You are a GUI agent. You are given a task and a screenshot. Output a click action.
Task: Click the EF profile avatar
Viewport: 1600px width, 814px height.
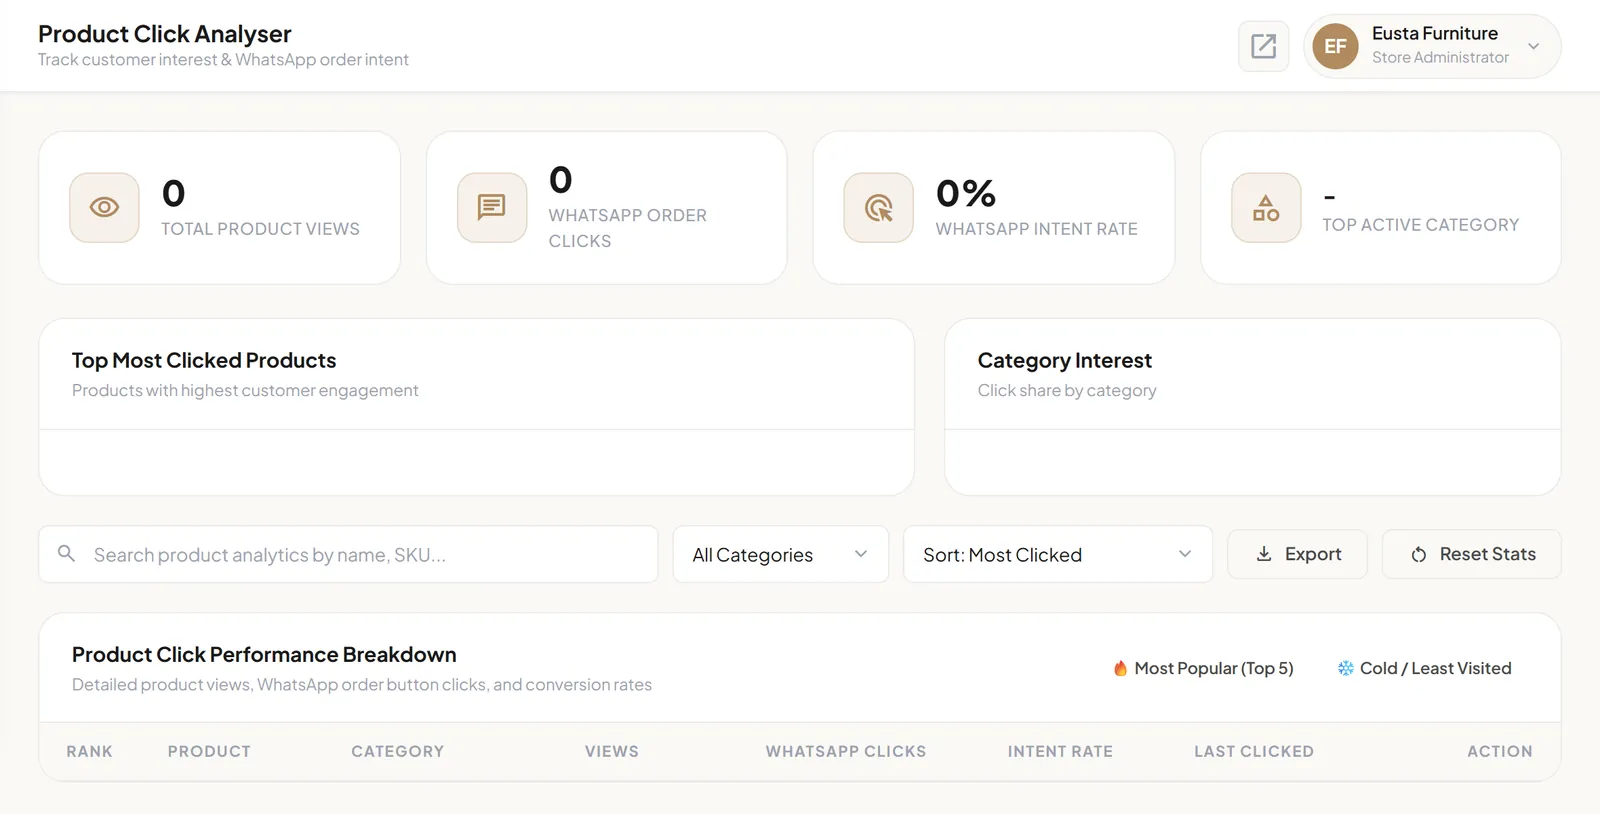tap(1335, 46)
